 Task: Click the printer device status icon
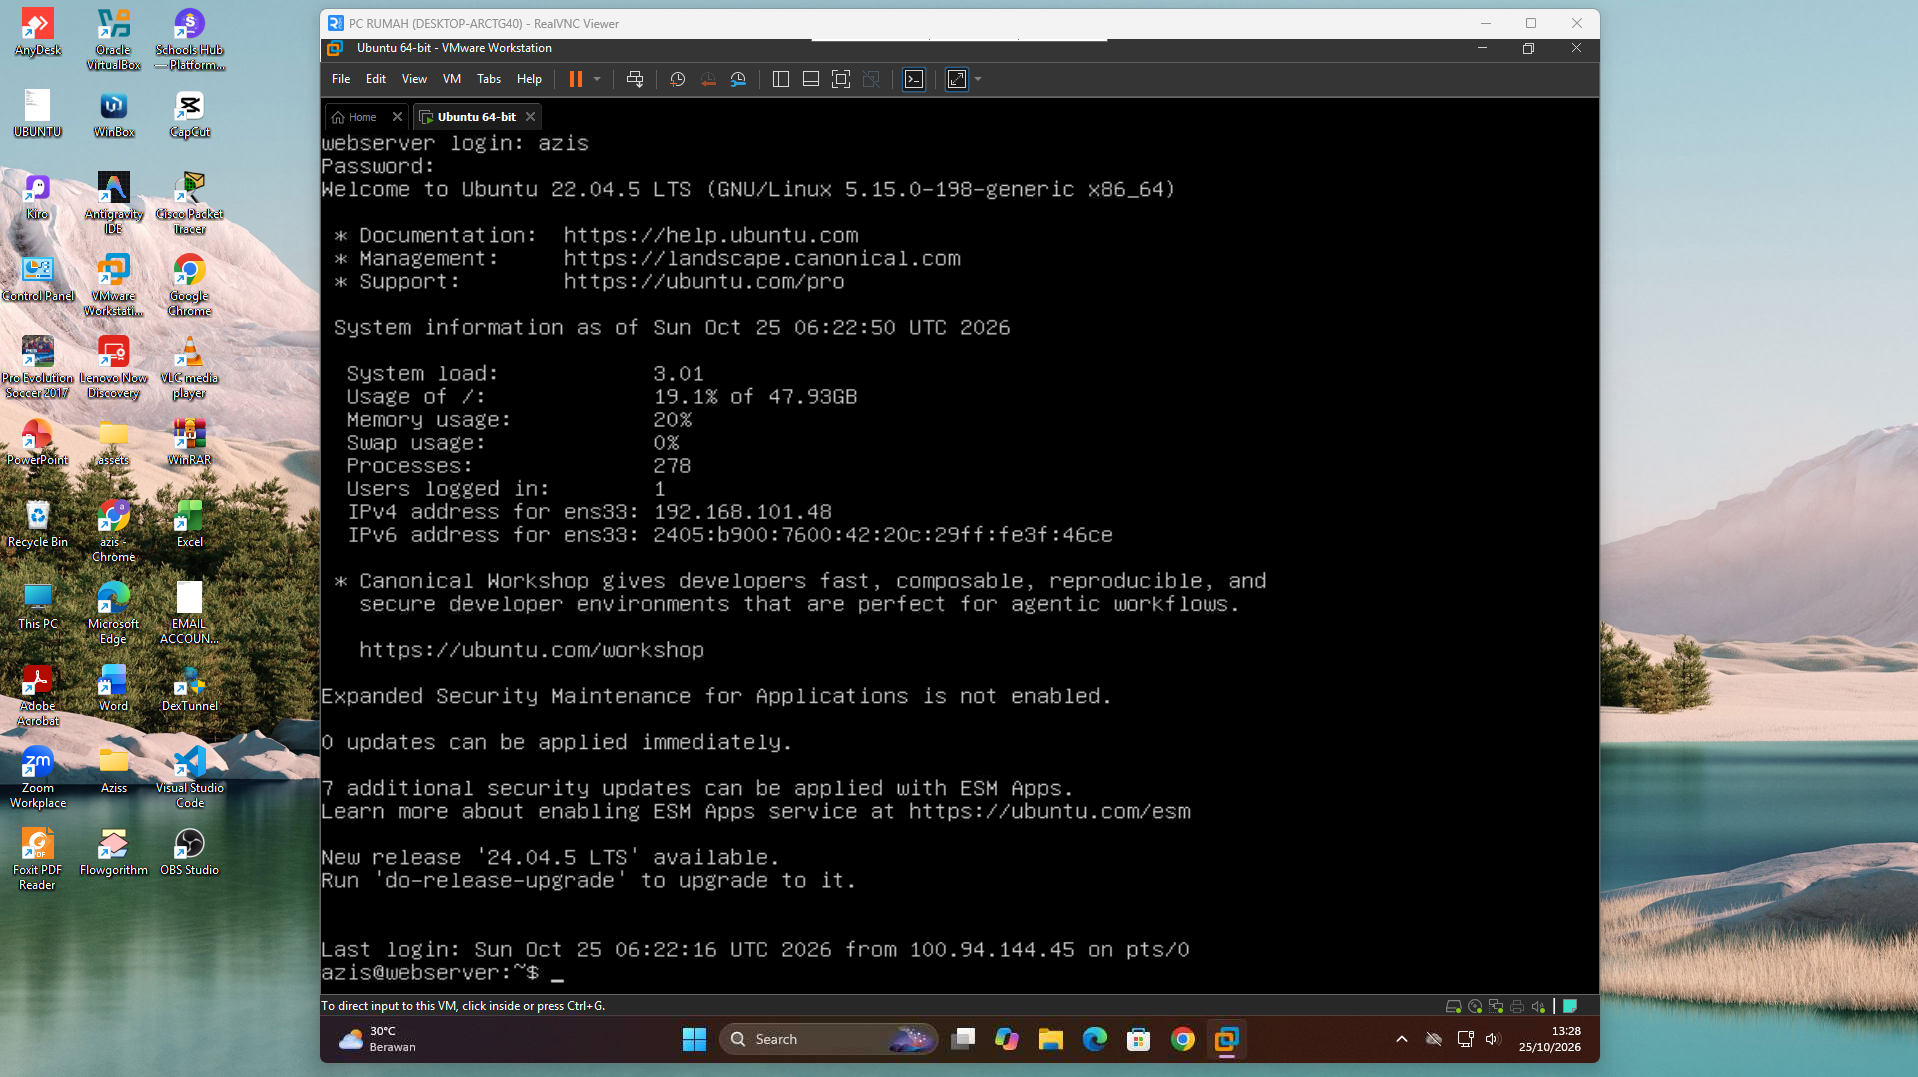pos(1517,1006)
